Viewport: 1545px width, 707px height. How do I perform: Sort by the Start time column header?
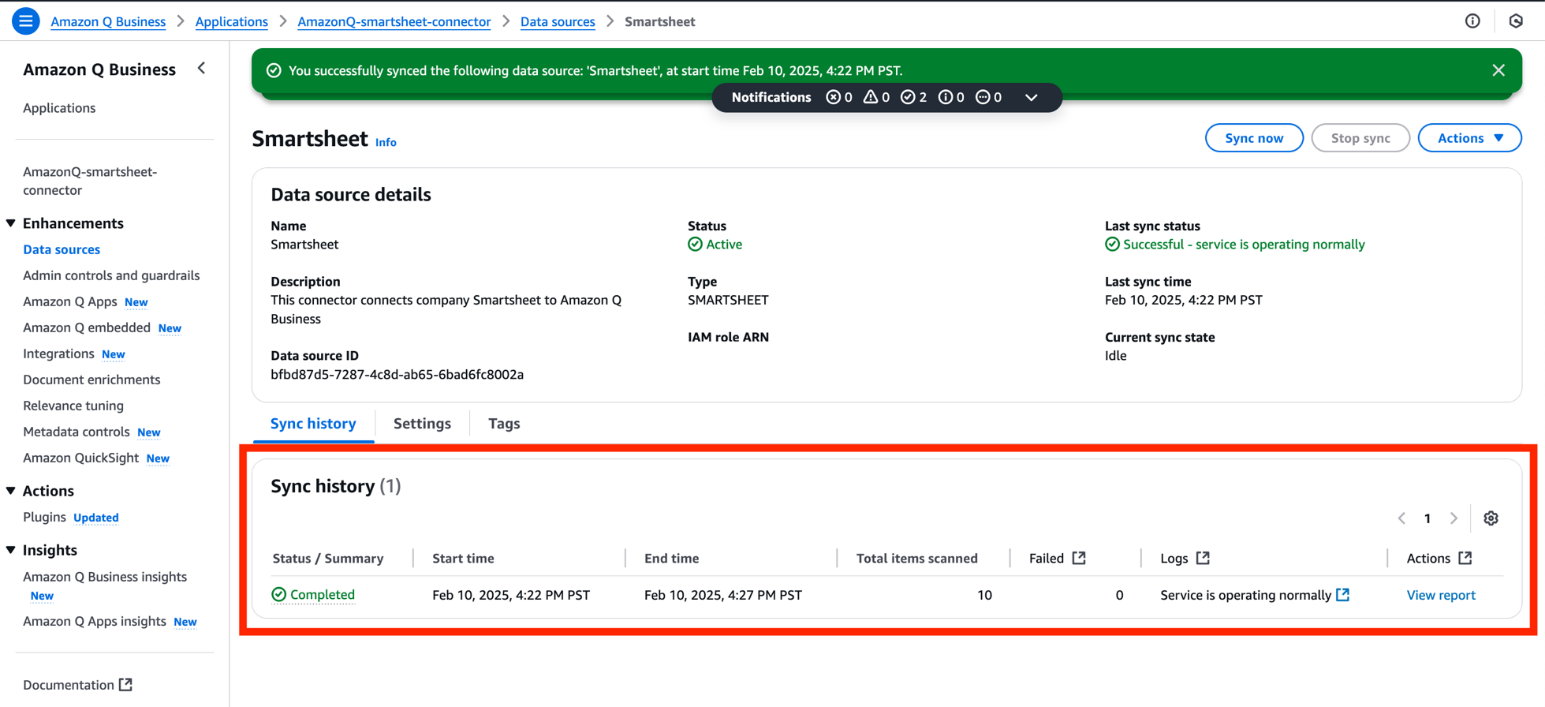pos(463,558)
